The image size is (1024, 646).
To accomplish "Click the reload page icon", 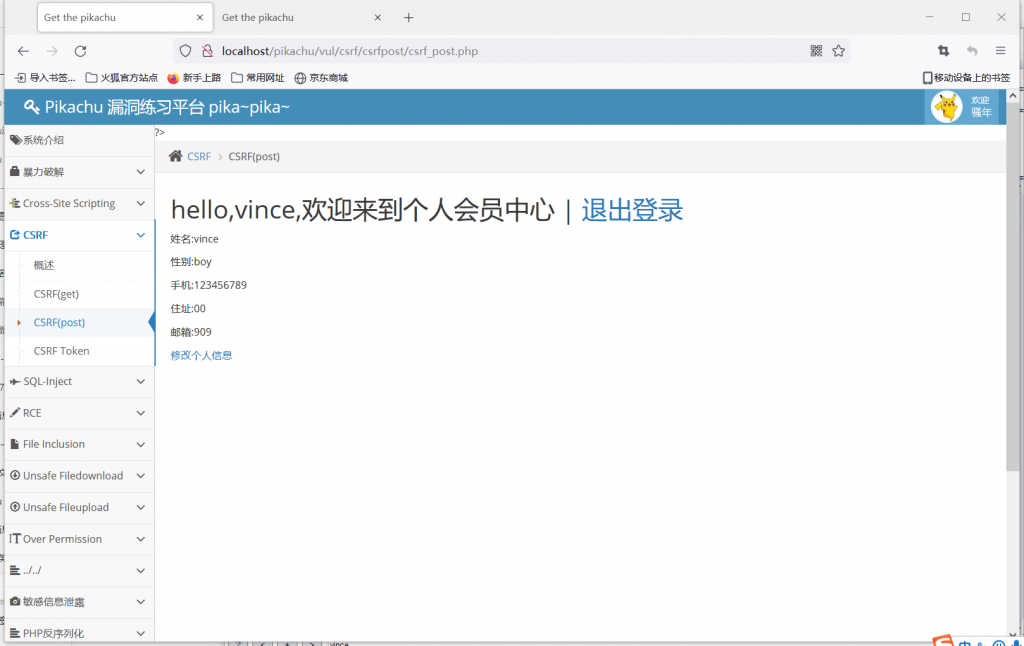I will tap(80, 51).
